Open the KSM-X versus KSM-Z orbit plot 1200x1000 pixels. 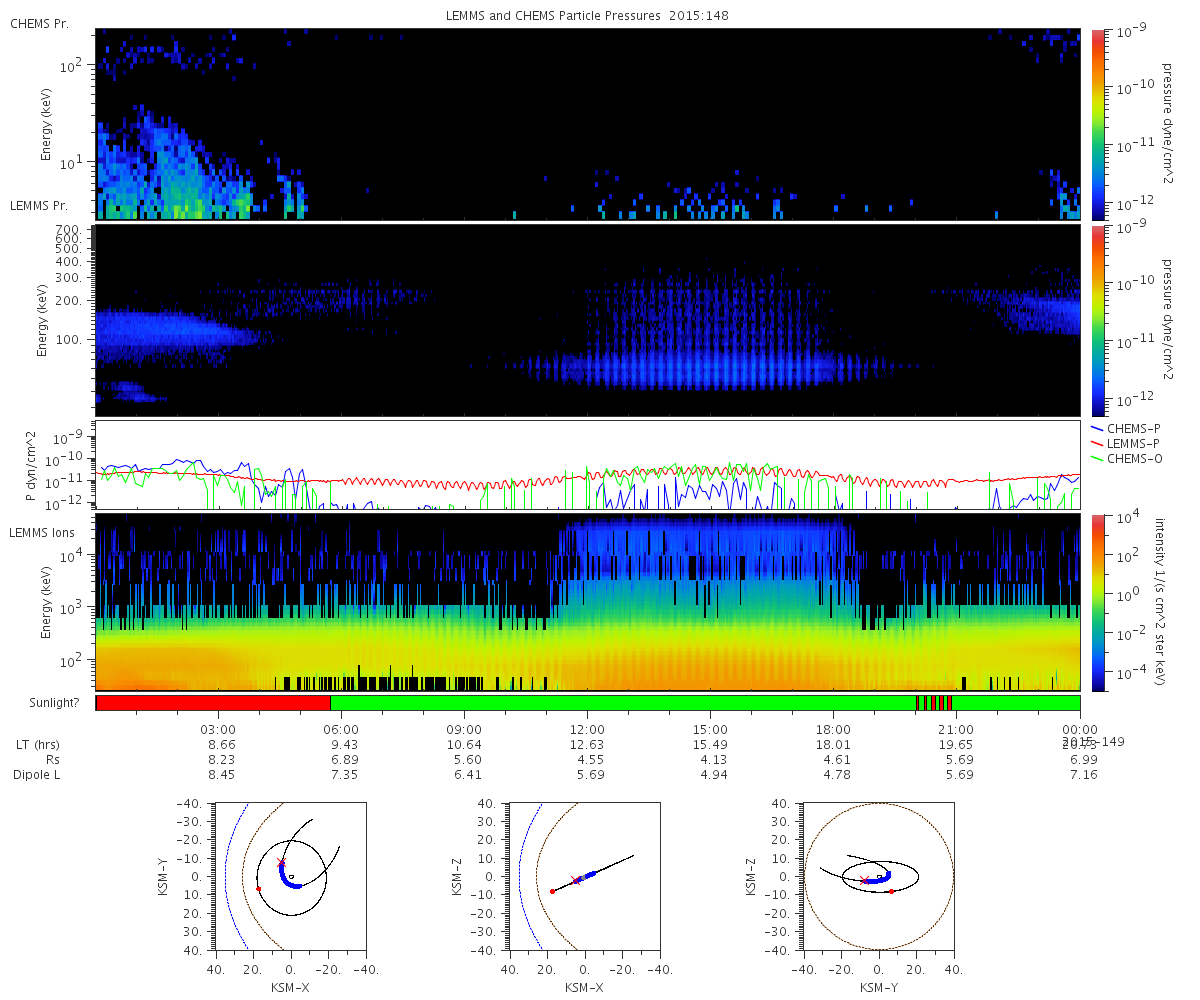[x=585, y=876]
